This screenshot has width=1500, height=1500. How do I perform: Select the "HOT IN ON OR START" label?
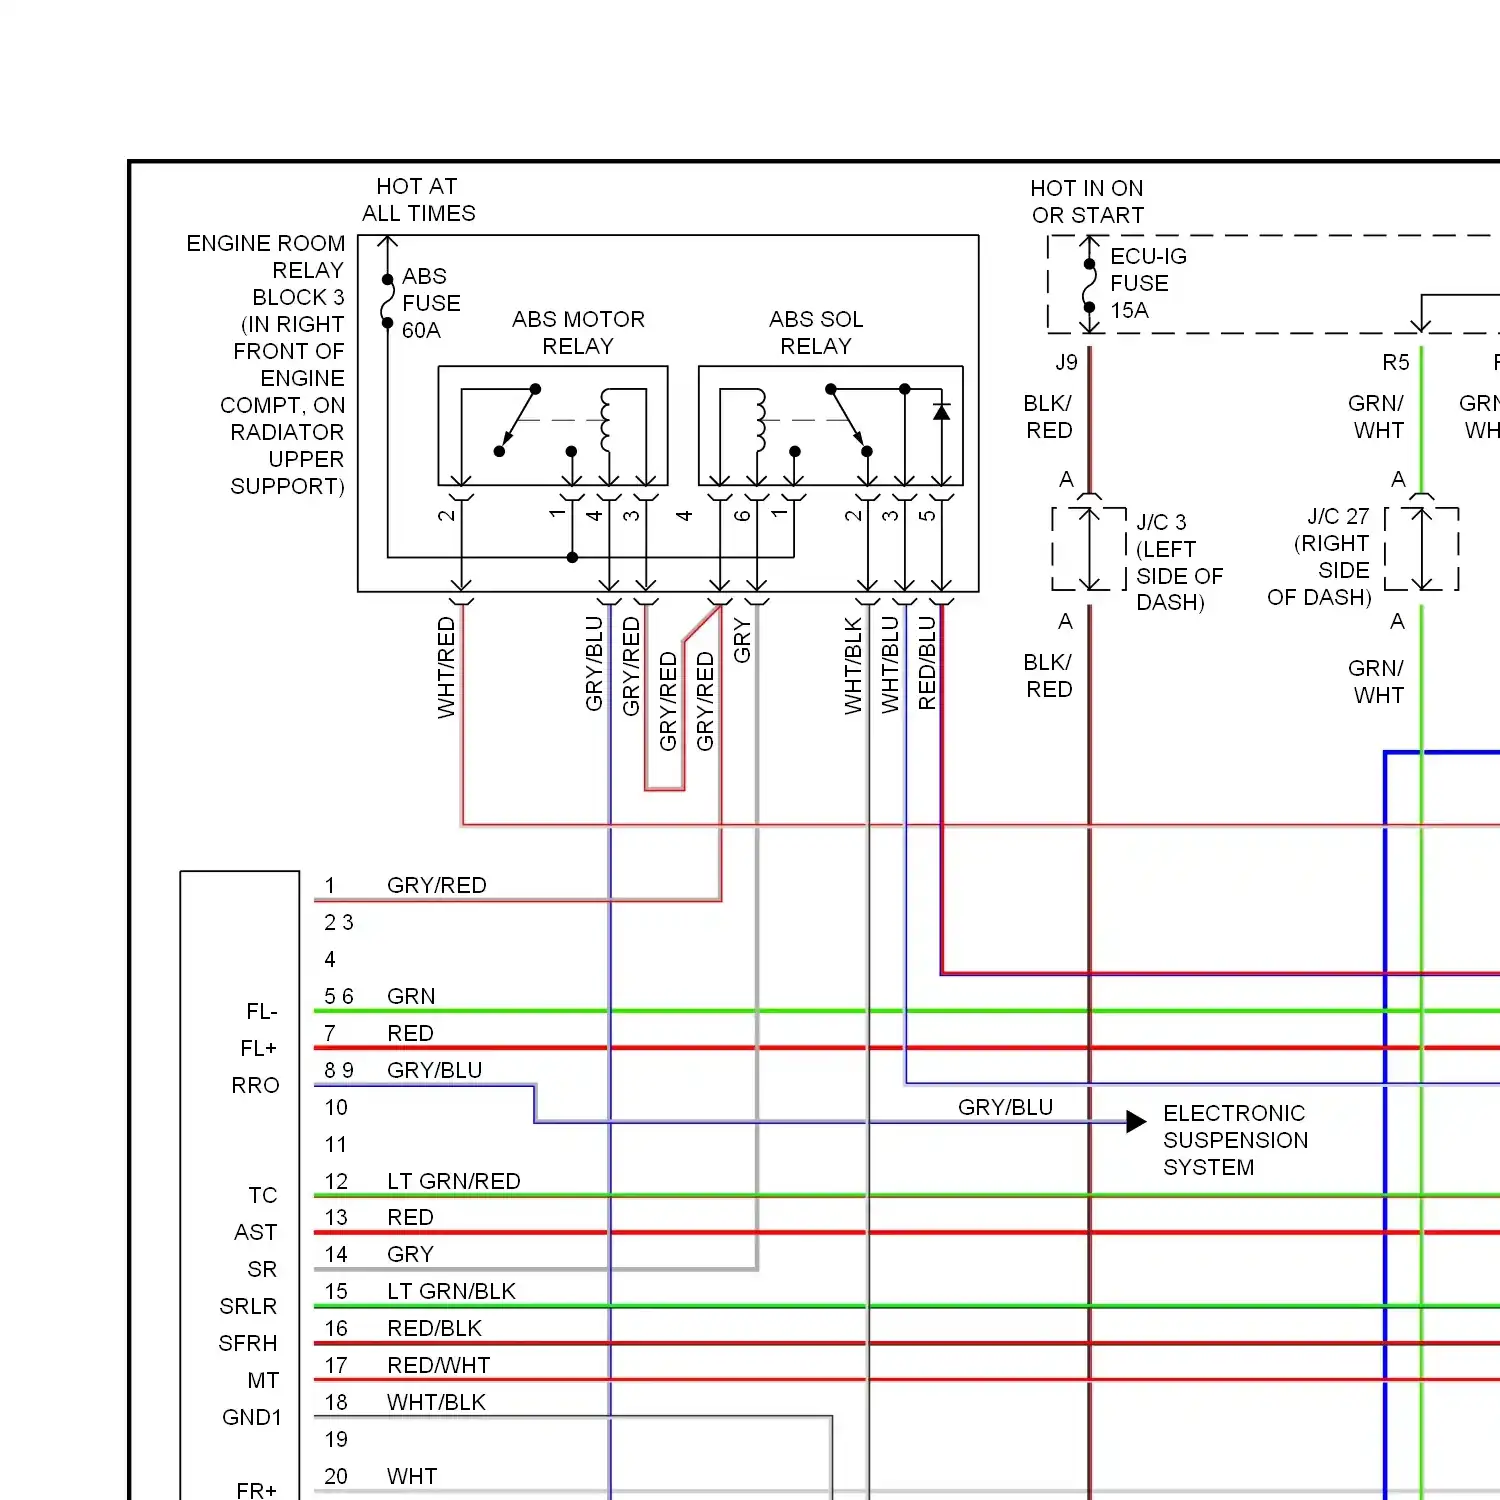click(1087, 202)
